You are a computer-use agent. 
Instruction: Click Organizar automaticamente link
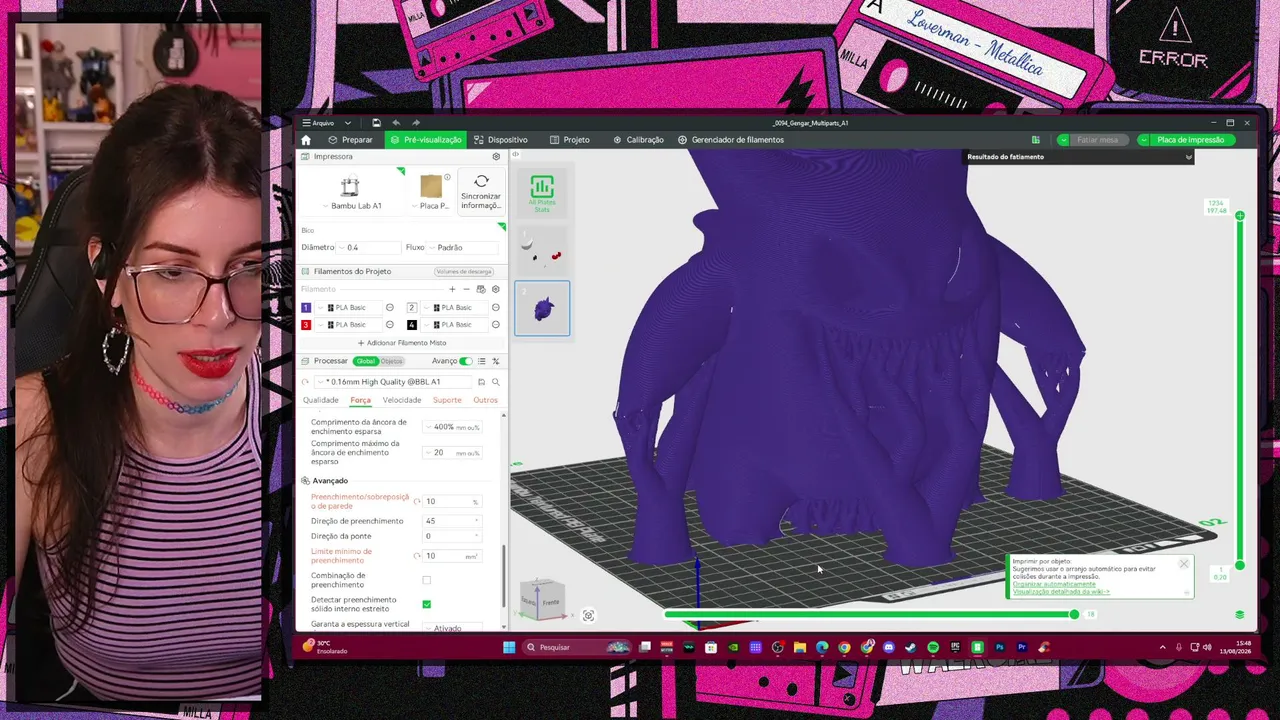tap(1054, 584)
